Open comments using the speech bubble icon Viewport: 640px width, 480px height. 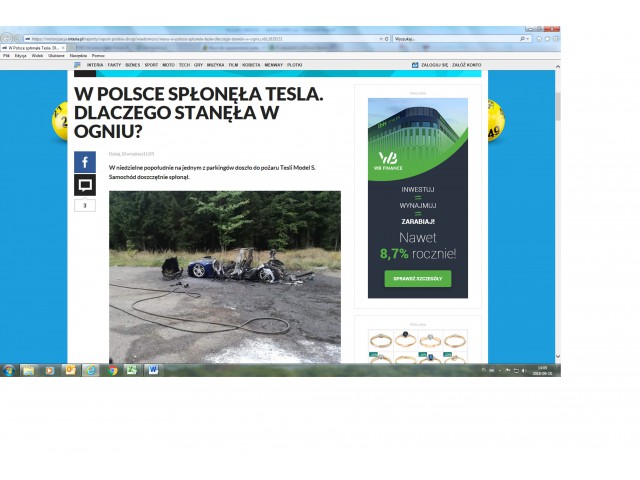click(x=84, y=185)
